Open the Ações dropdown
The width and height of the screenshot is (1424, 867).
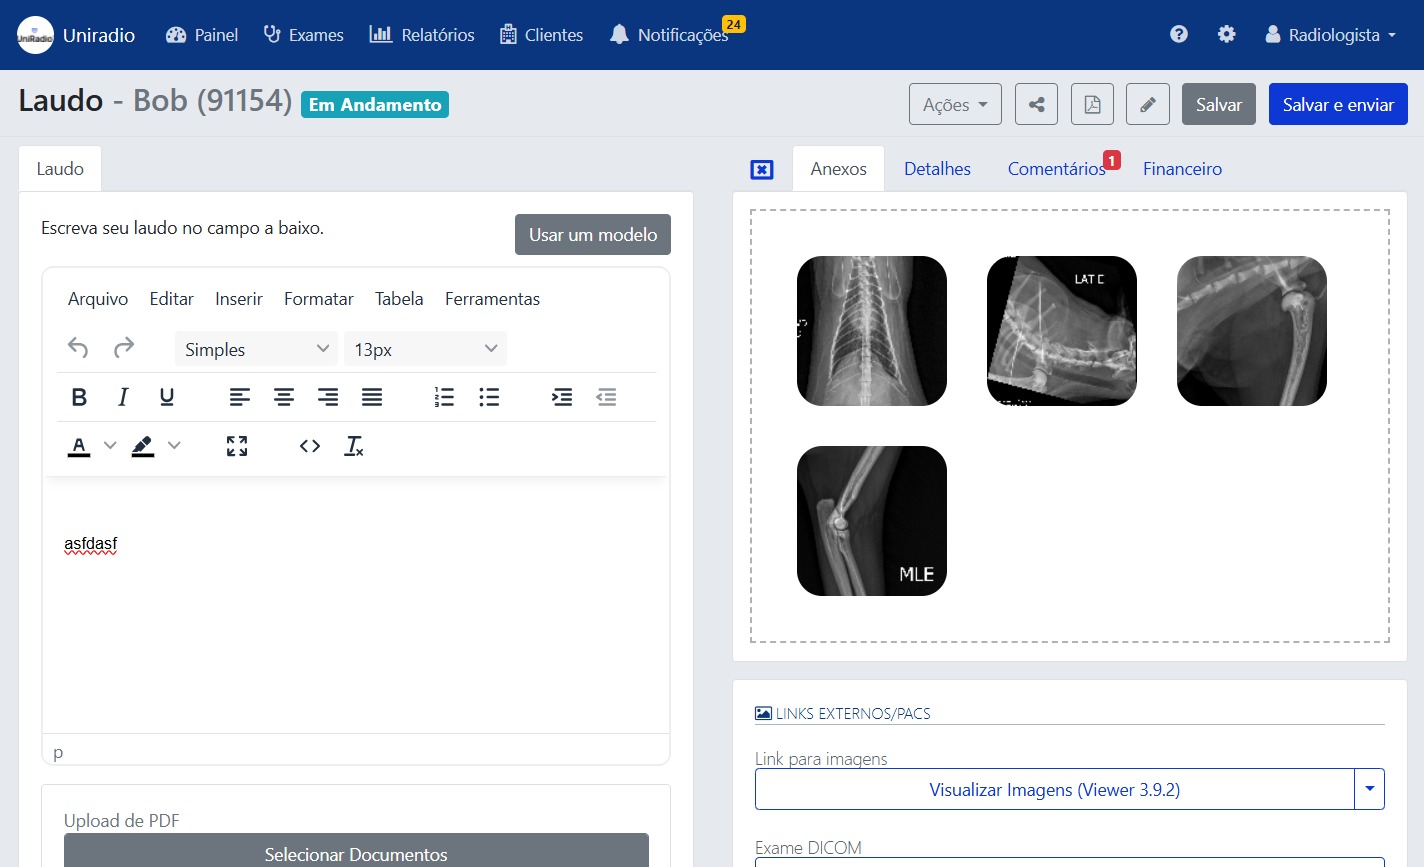(954, 104)
